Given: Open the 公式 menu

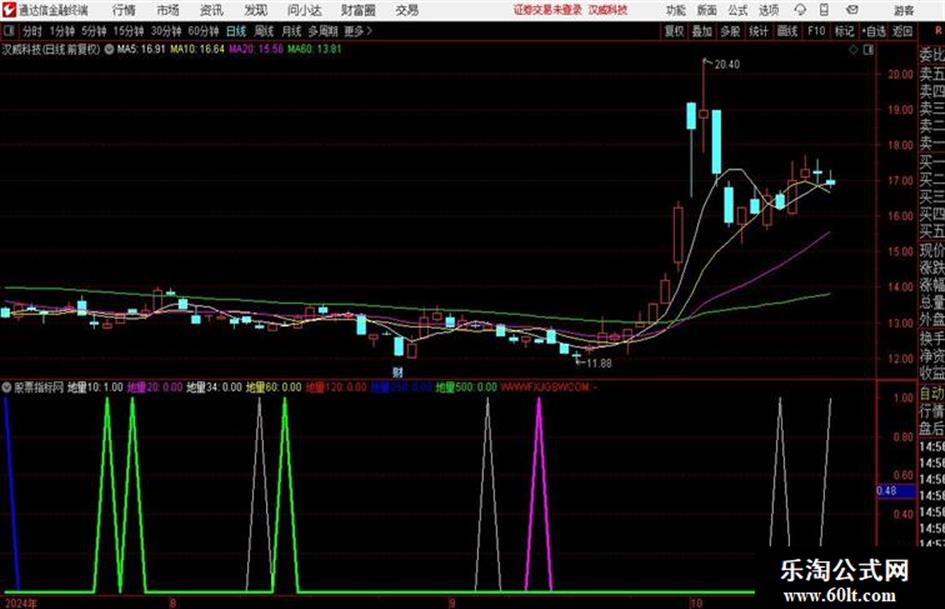Looking at the screenshot, I should point(738,10).
